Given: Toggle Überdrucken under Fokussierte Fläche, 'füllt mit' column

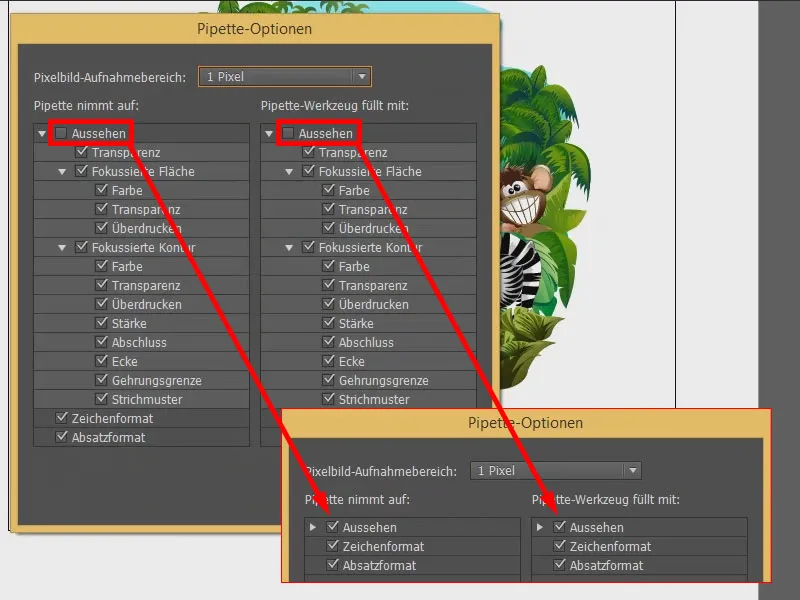Looking at the screenshot, I should [x=329, y=228].
